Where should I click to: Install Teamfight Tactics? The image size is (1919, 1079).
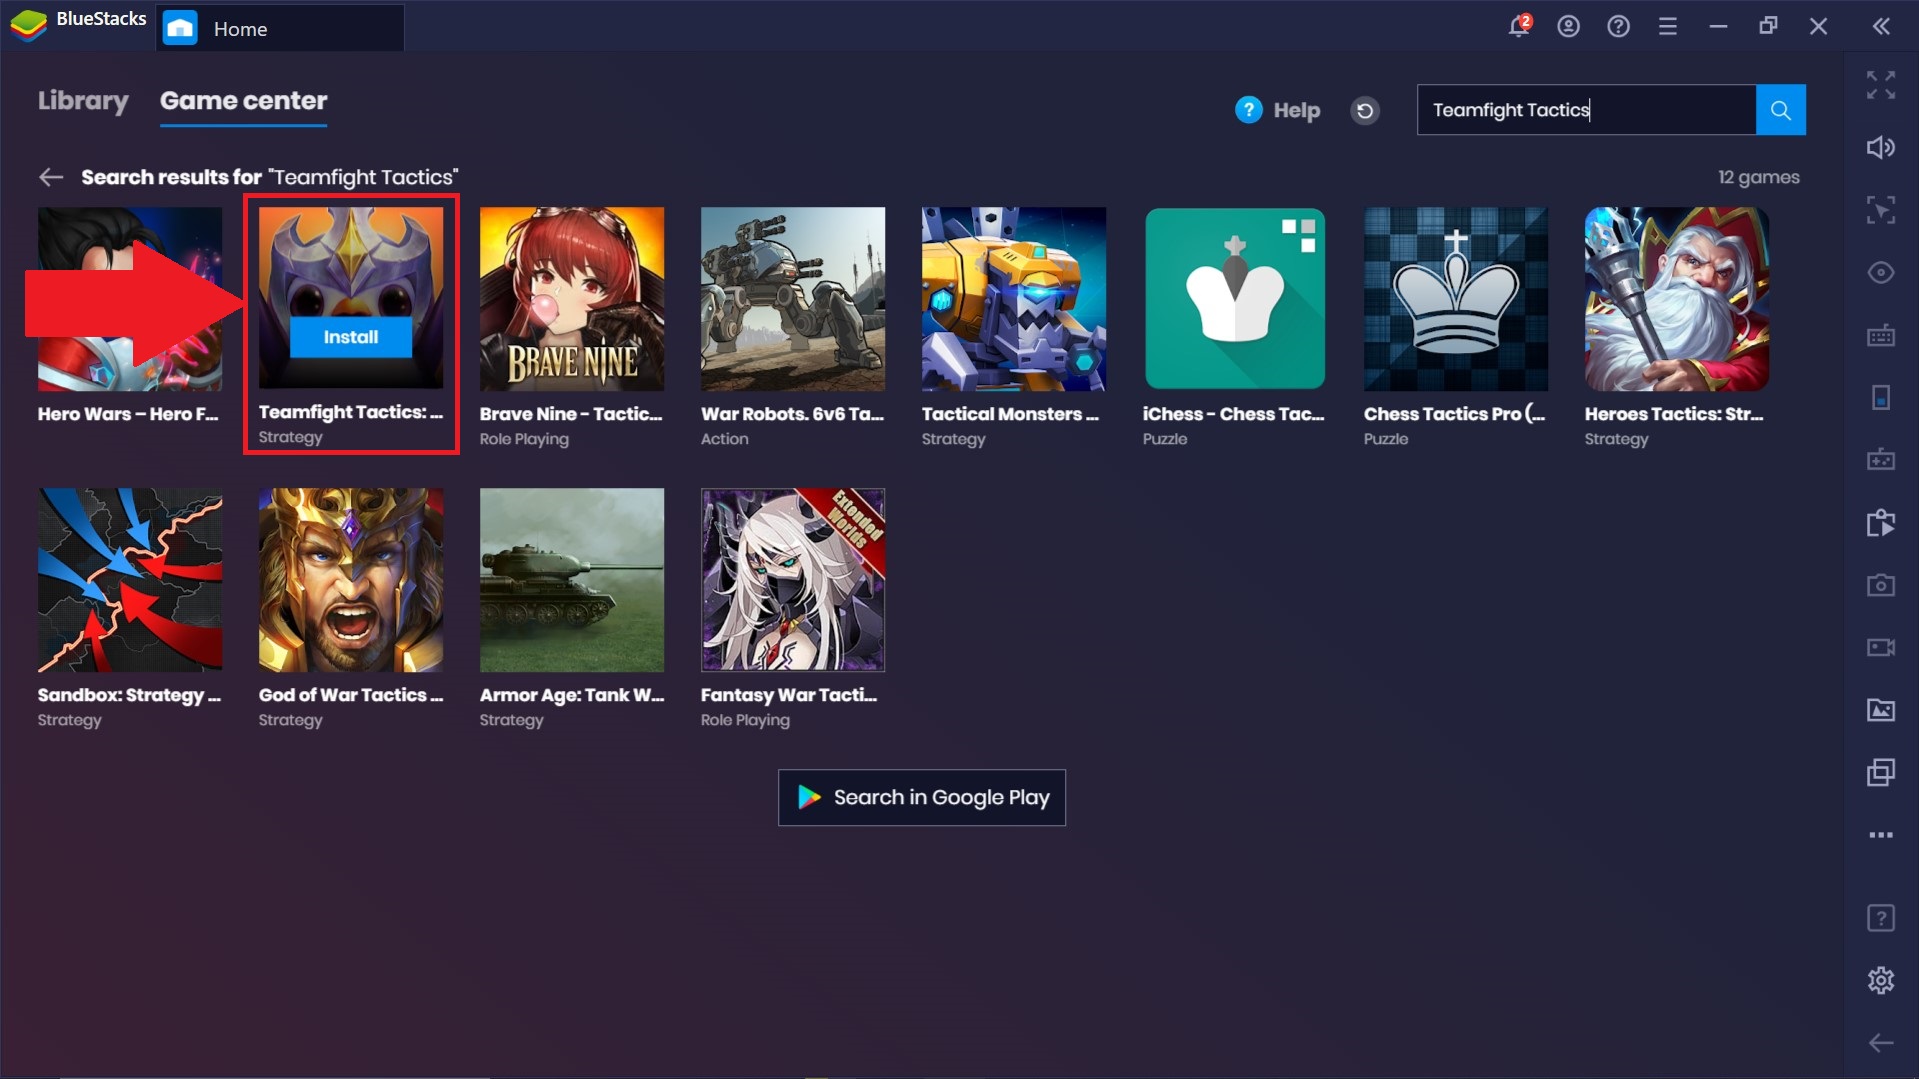pyautogui.click(x=351, y=337)
